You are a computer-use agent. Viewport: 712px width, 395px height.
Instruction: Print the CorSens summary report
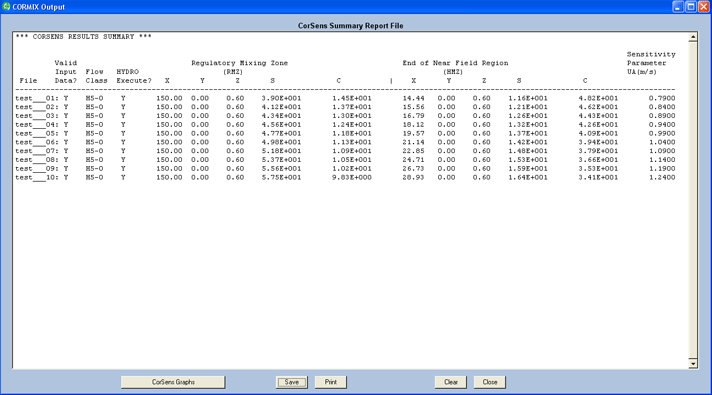[x=331, y=382]
